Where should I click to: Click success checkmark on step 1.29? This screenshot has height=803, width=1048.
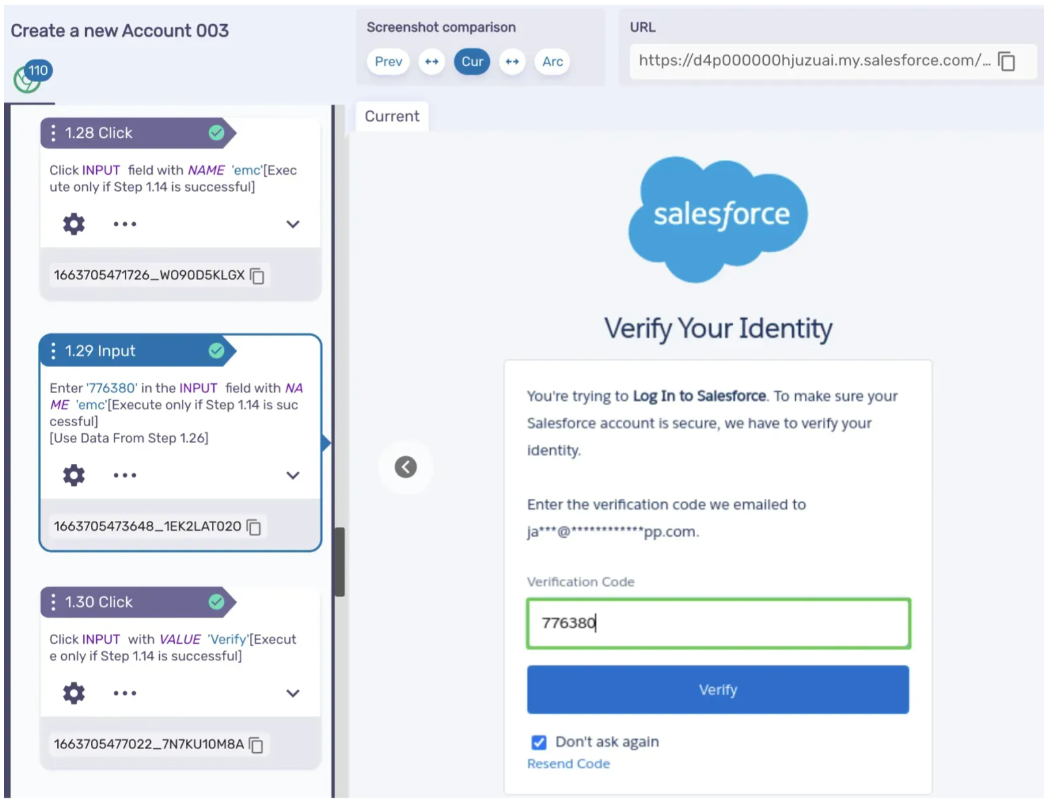pyautogui.click(x=216, y=350)
